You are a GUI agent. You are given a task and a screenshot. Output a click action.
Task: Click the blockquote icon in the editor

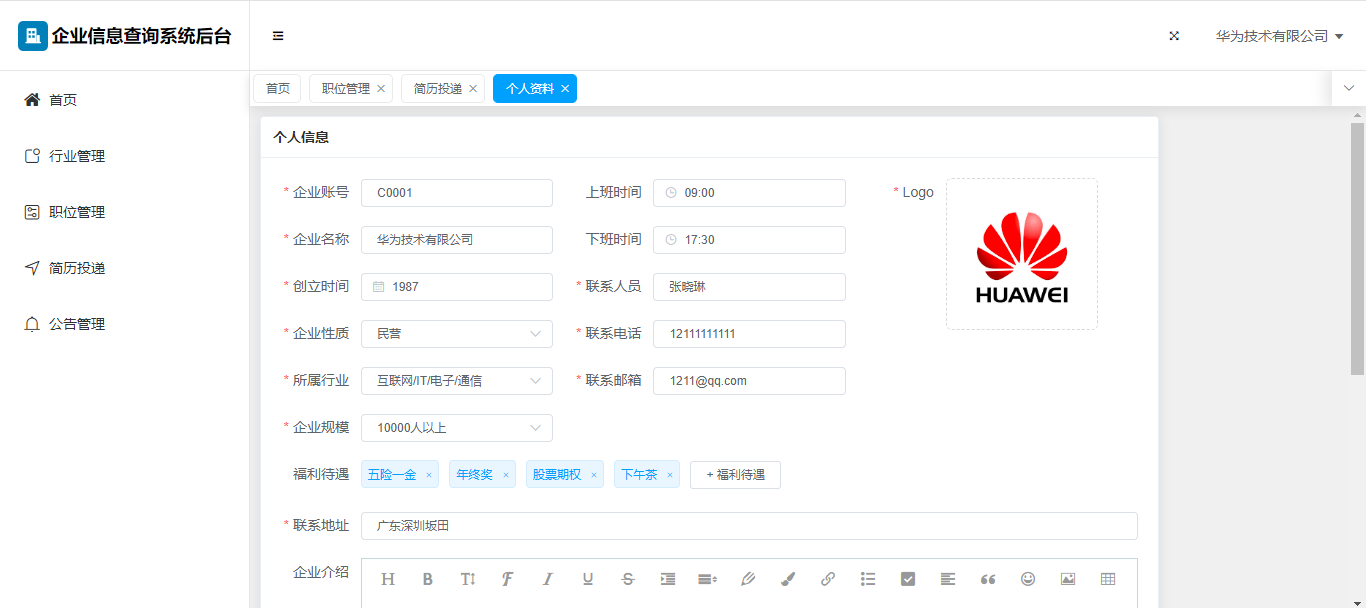[988, 579]
